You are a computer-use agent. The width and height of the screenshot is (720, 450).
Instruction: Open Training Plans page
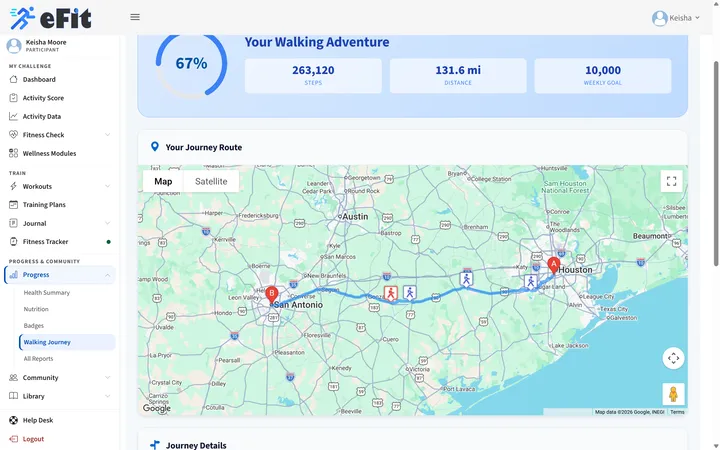click(x=44, y=204)
